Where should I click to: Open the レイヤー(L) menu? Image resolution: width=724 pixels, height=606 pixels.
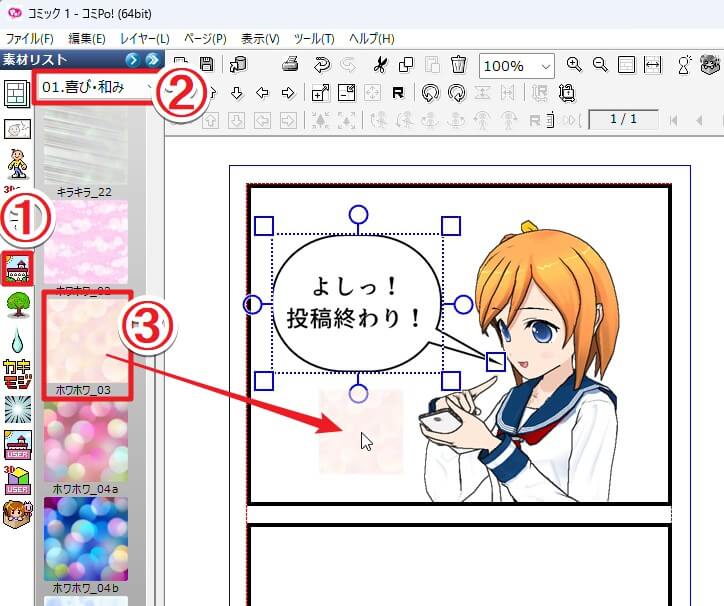point(145,38)
